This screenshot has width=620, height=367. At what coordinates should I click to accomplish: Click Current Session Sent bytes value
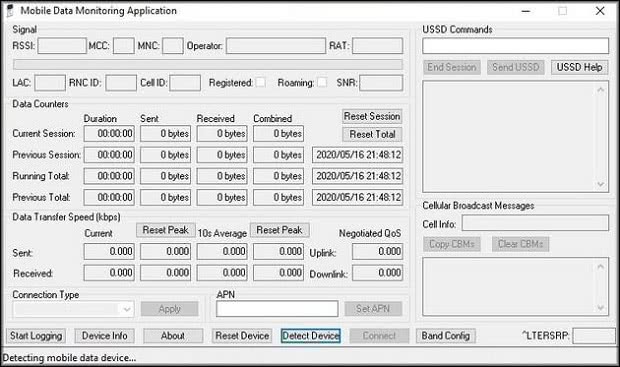tap(166, 134)
